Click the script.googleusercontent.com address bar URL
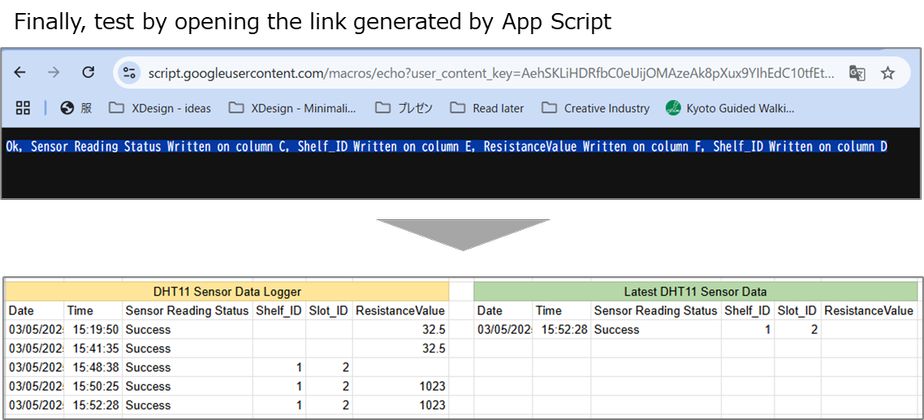Viewport: 924px width, 420px height. click(491, 73)
